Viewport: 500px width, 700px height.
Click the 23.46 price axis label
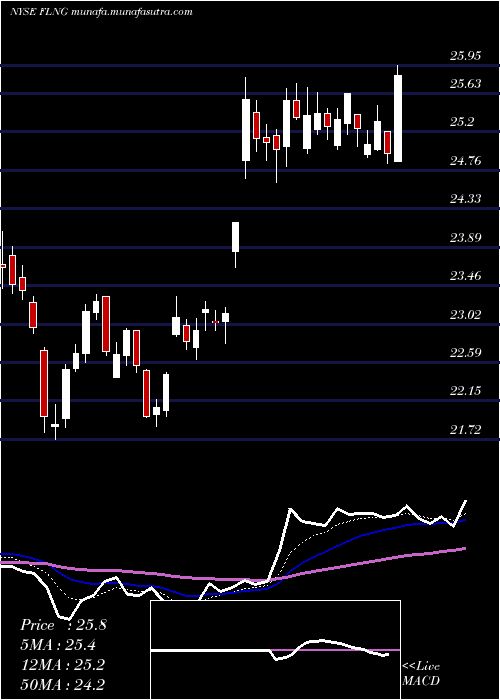coord(466,276)
